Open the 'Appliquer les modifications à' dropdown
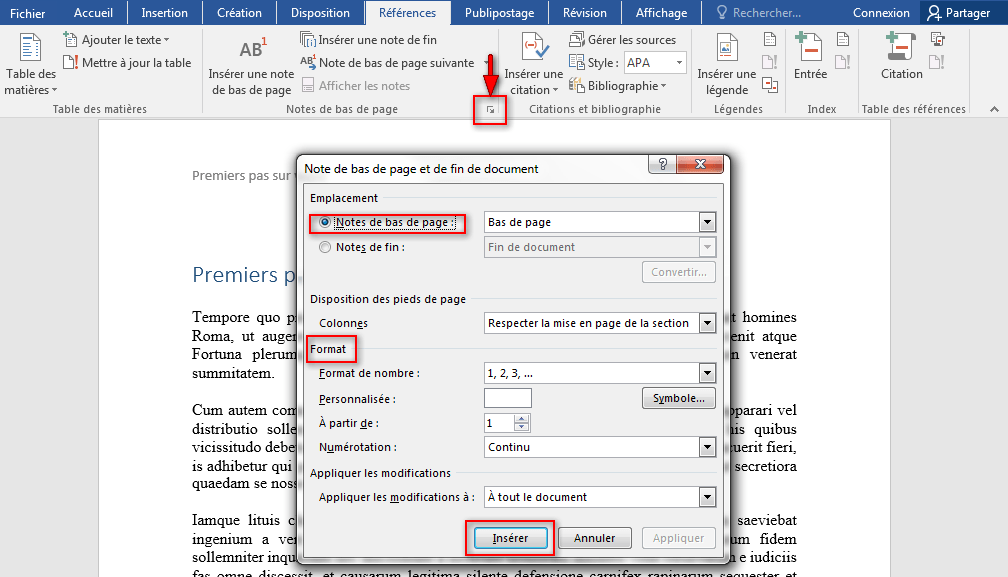This screenshot has width=1008, height=577. pyautogui.click(x=707, y=497)
